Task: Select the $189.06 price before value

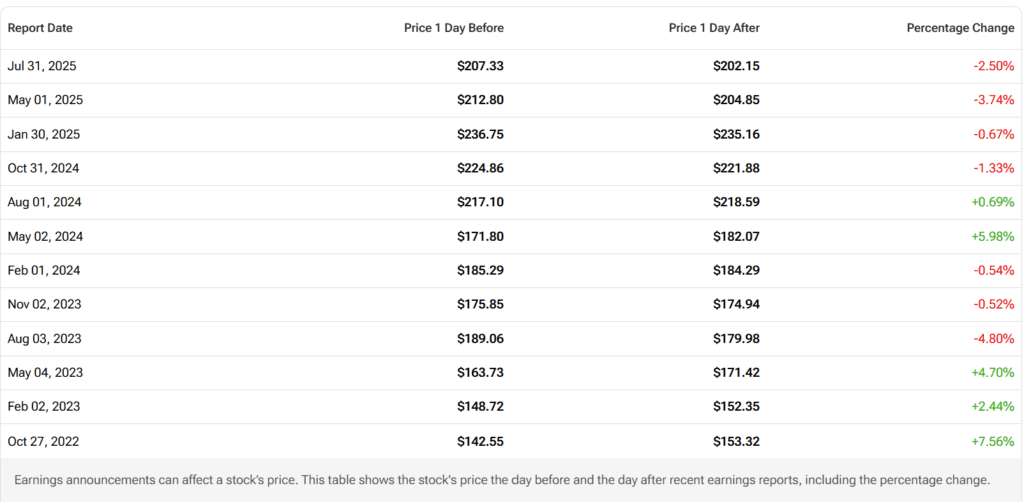Action: [480, 338]
